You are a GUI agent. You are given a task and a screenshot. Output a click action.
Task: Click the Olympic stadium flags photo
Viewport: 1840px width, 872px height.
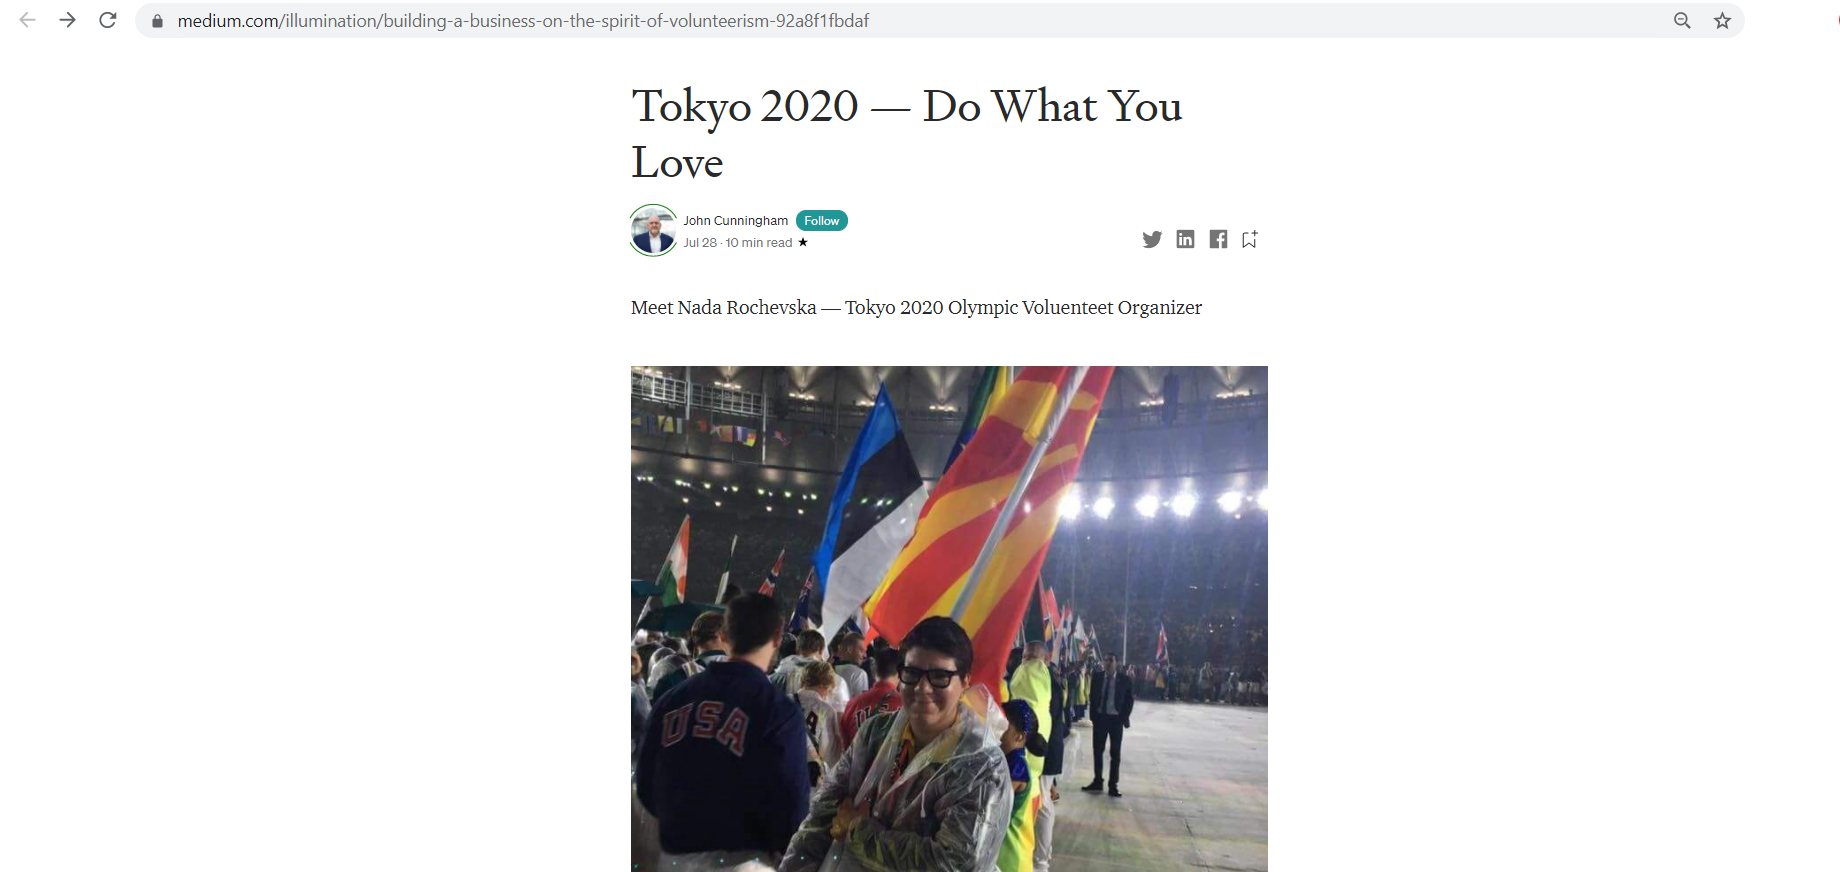point(949,618)
